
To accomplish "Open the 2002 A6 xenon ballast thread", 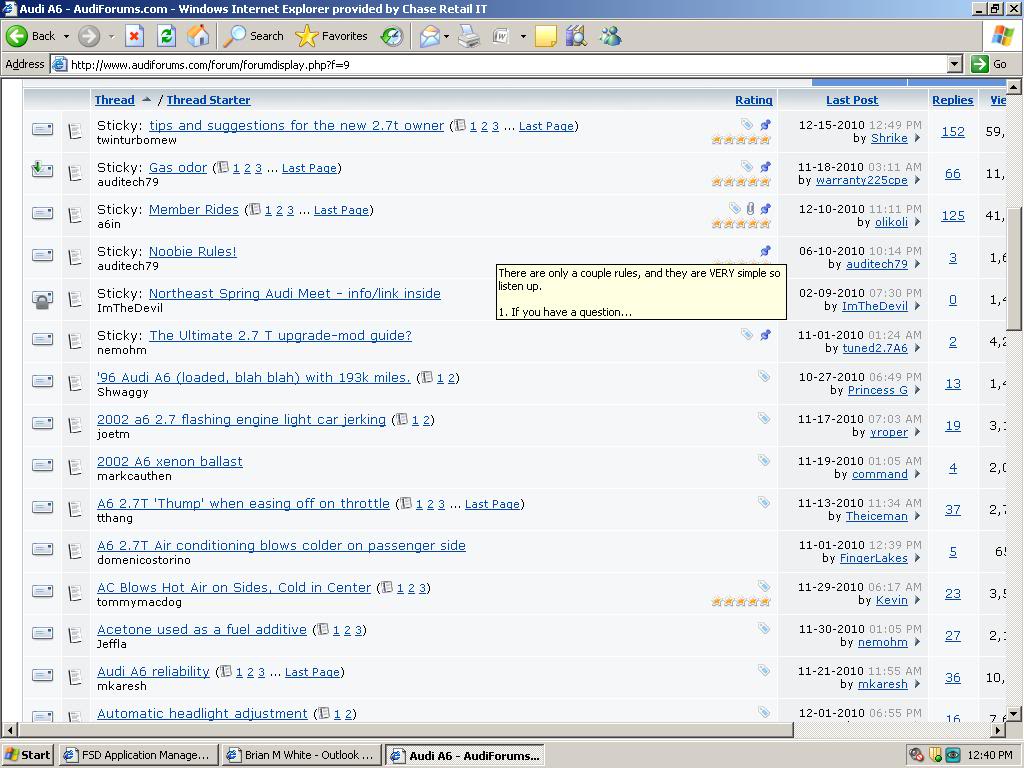I will [x=170, y=461].
